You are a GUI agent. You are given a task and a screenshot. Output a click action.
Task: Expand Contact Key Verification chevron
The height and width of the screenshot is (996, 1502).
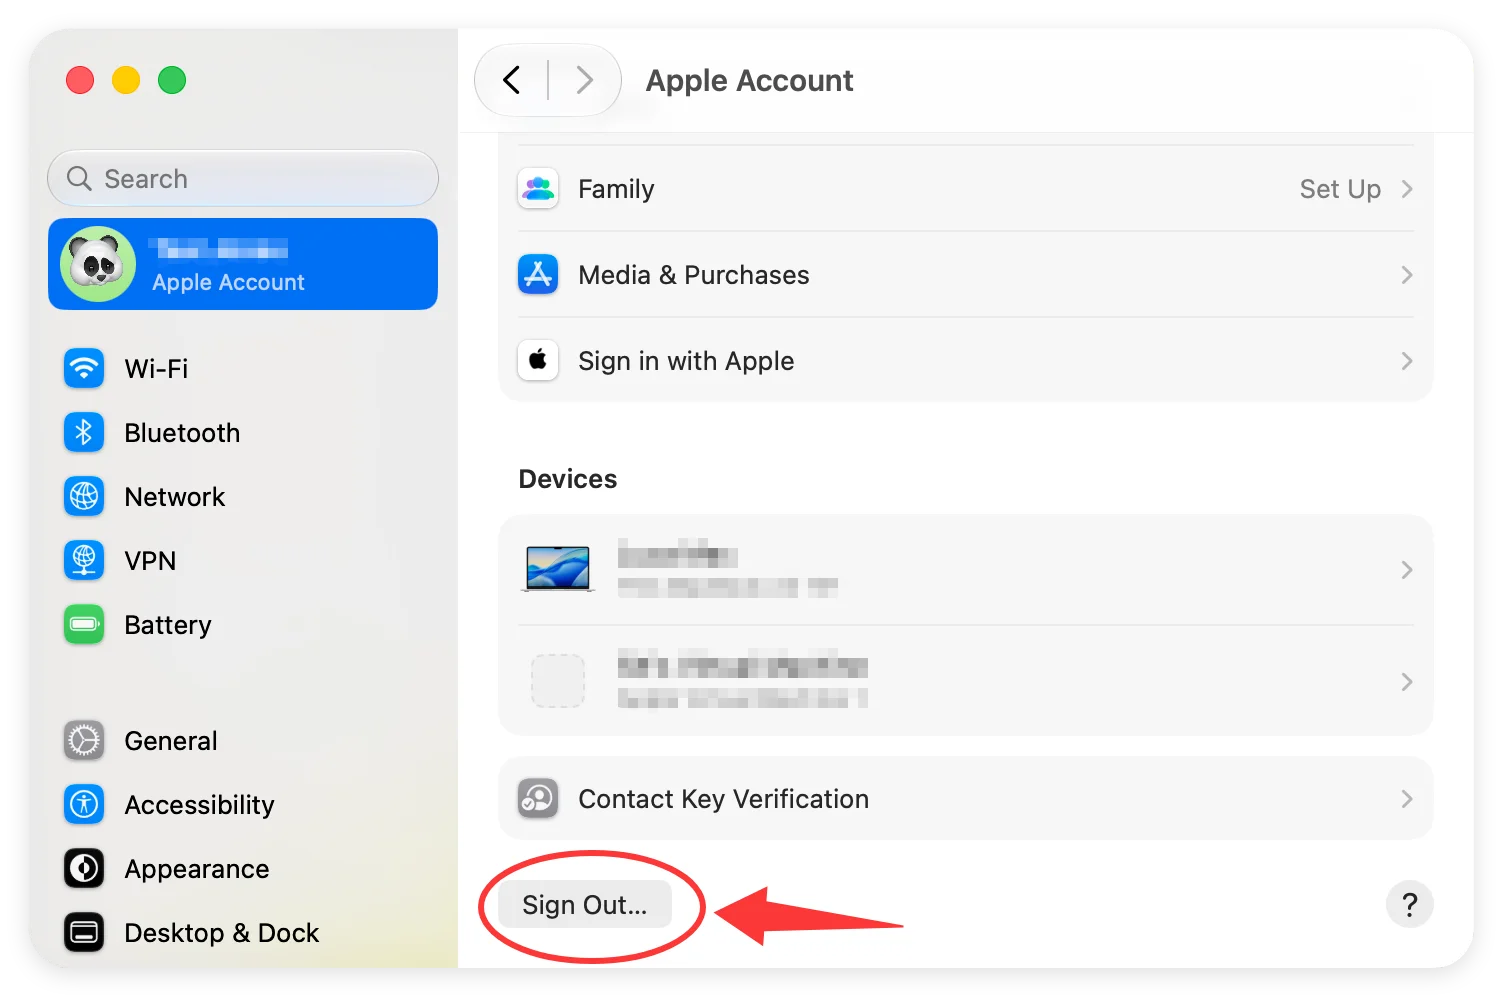tap(1407, 799)
